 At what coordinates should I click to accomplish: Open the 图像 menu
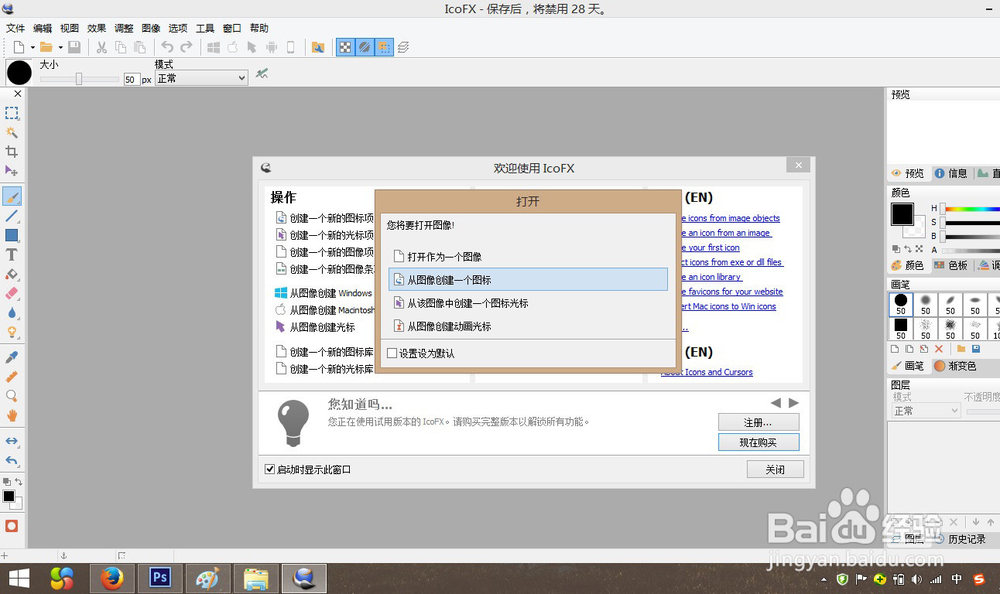[x=151, y=28]
